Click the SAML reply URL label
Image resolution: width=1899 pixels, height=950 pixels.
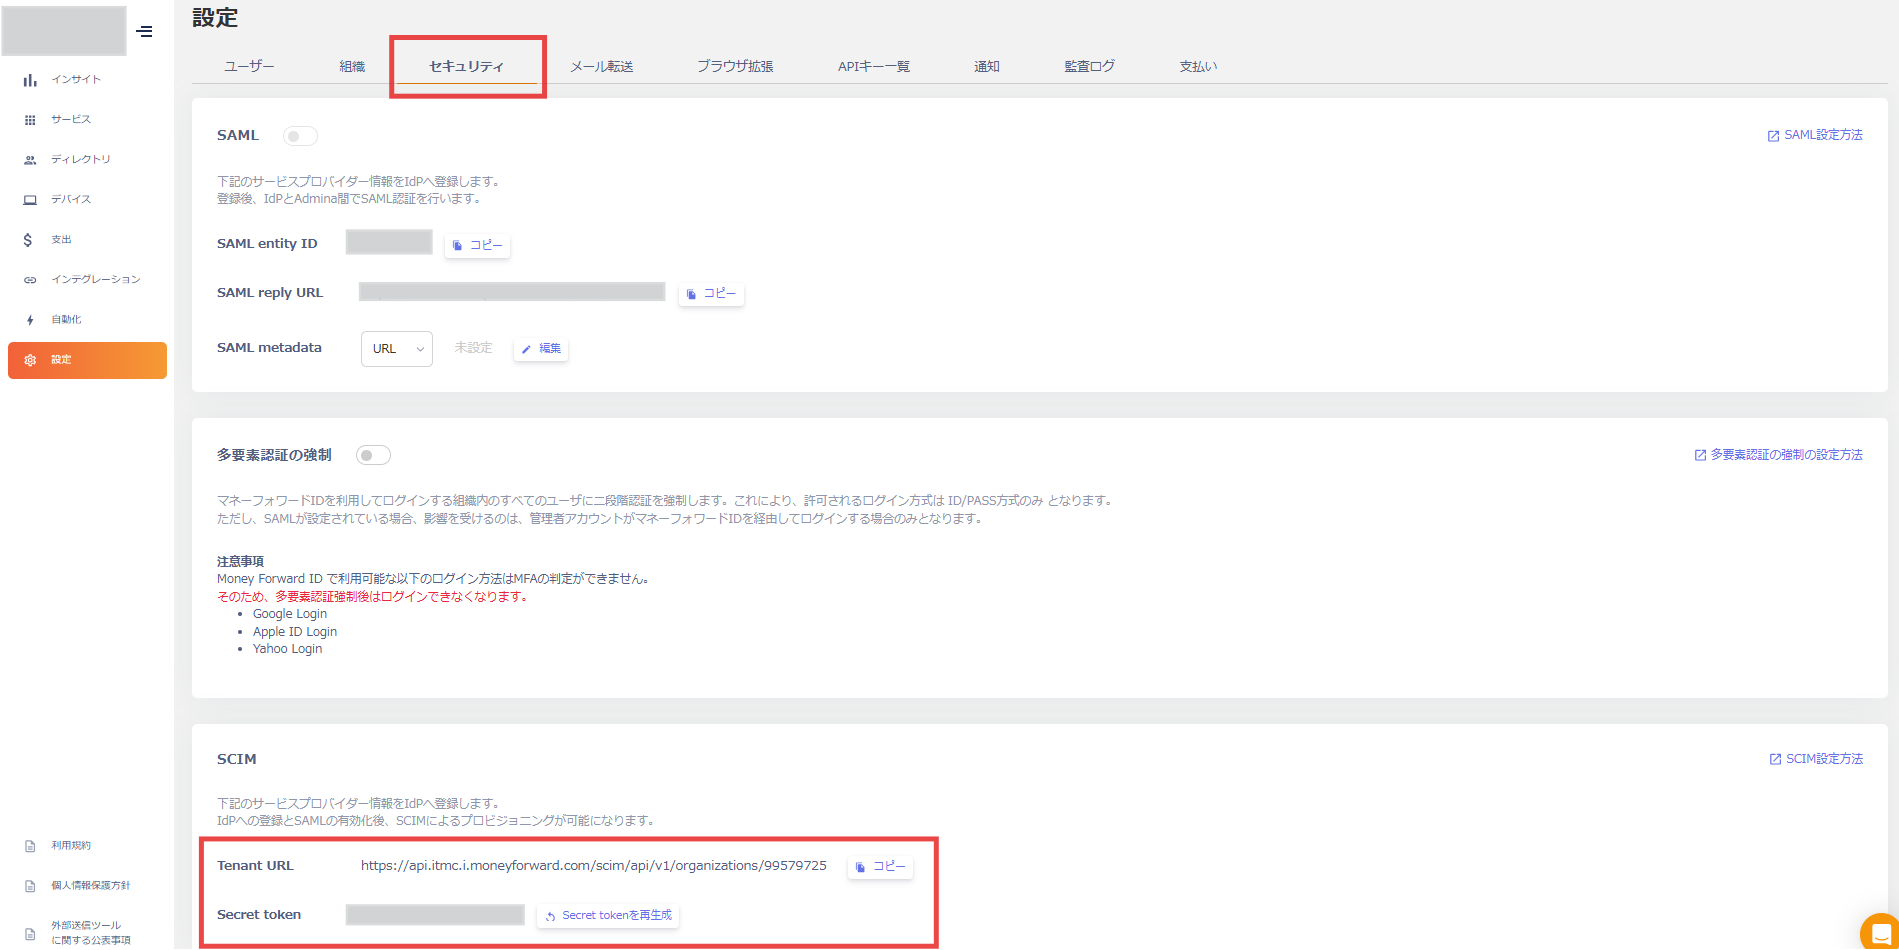(x=270, y=293)
